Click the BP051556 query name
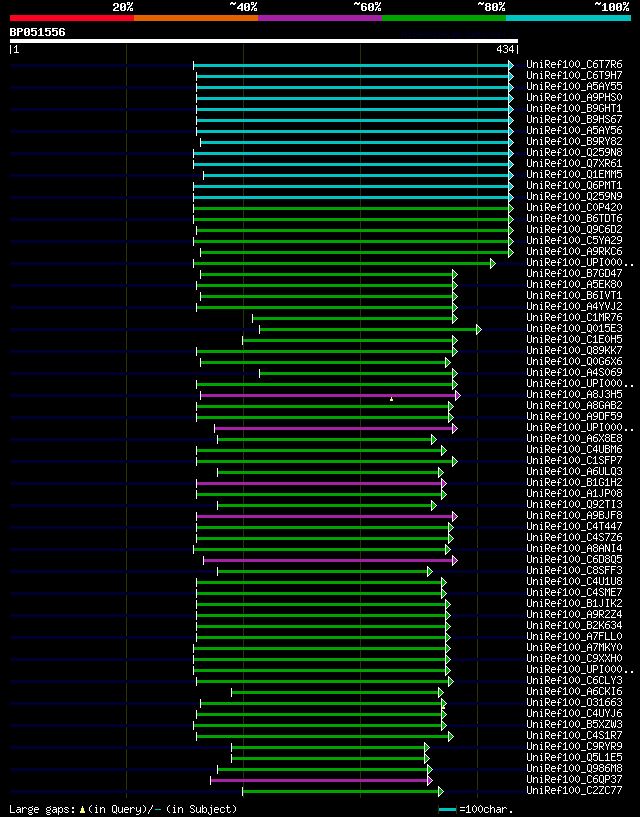This screenshot has height=817, width=640. click(x=38, y=32)
